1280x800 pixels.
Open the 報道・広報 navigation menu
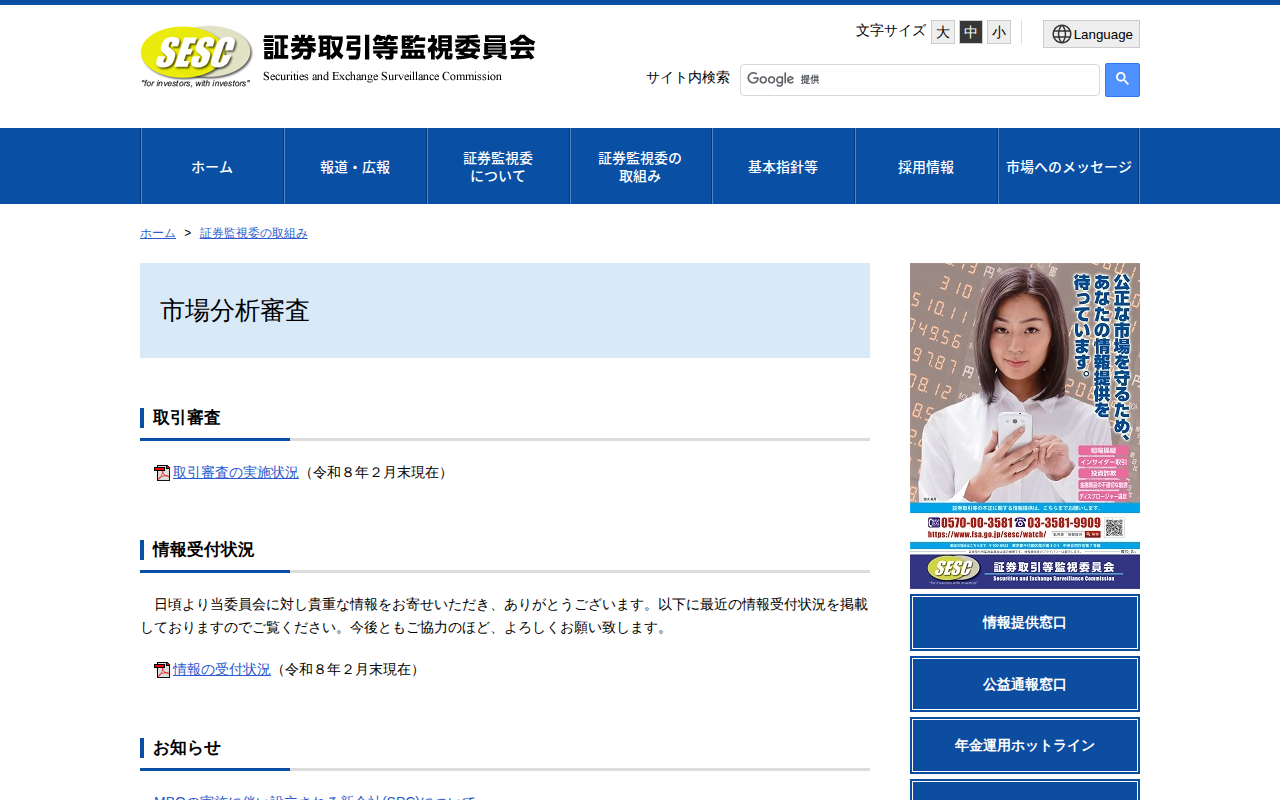pyautogui.click(x=355, y=166)
